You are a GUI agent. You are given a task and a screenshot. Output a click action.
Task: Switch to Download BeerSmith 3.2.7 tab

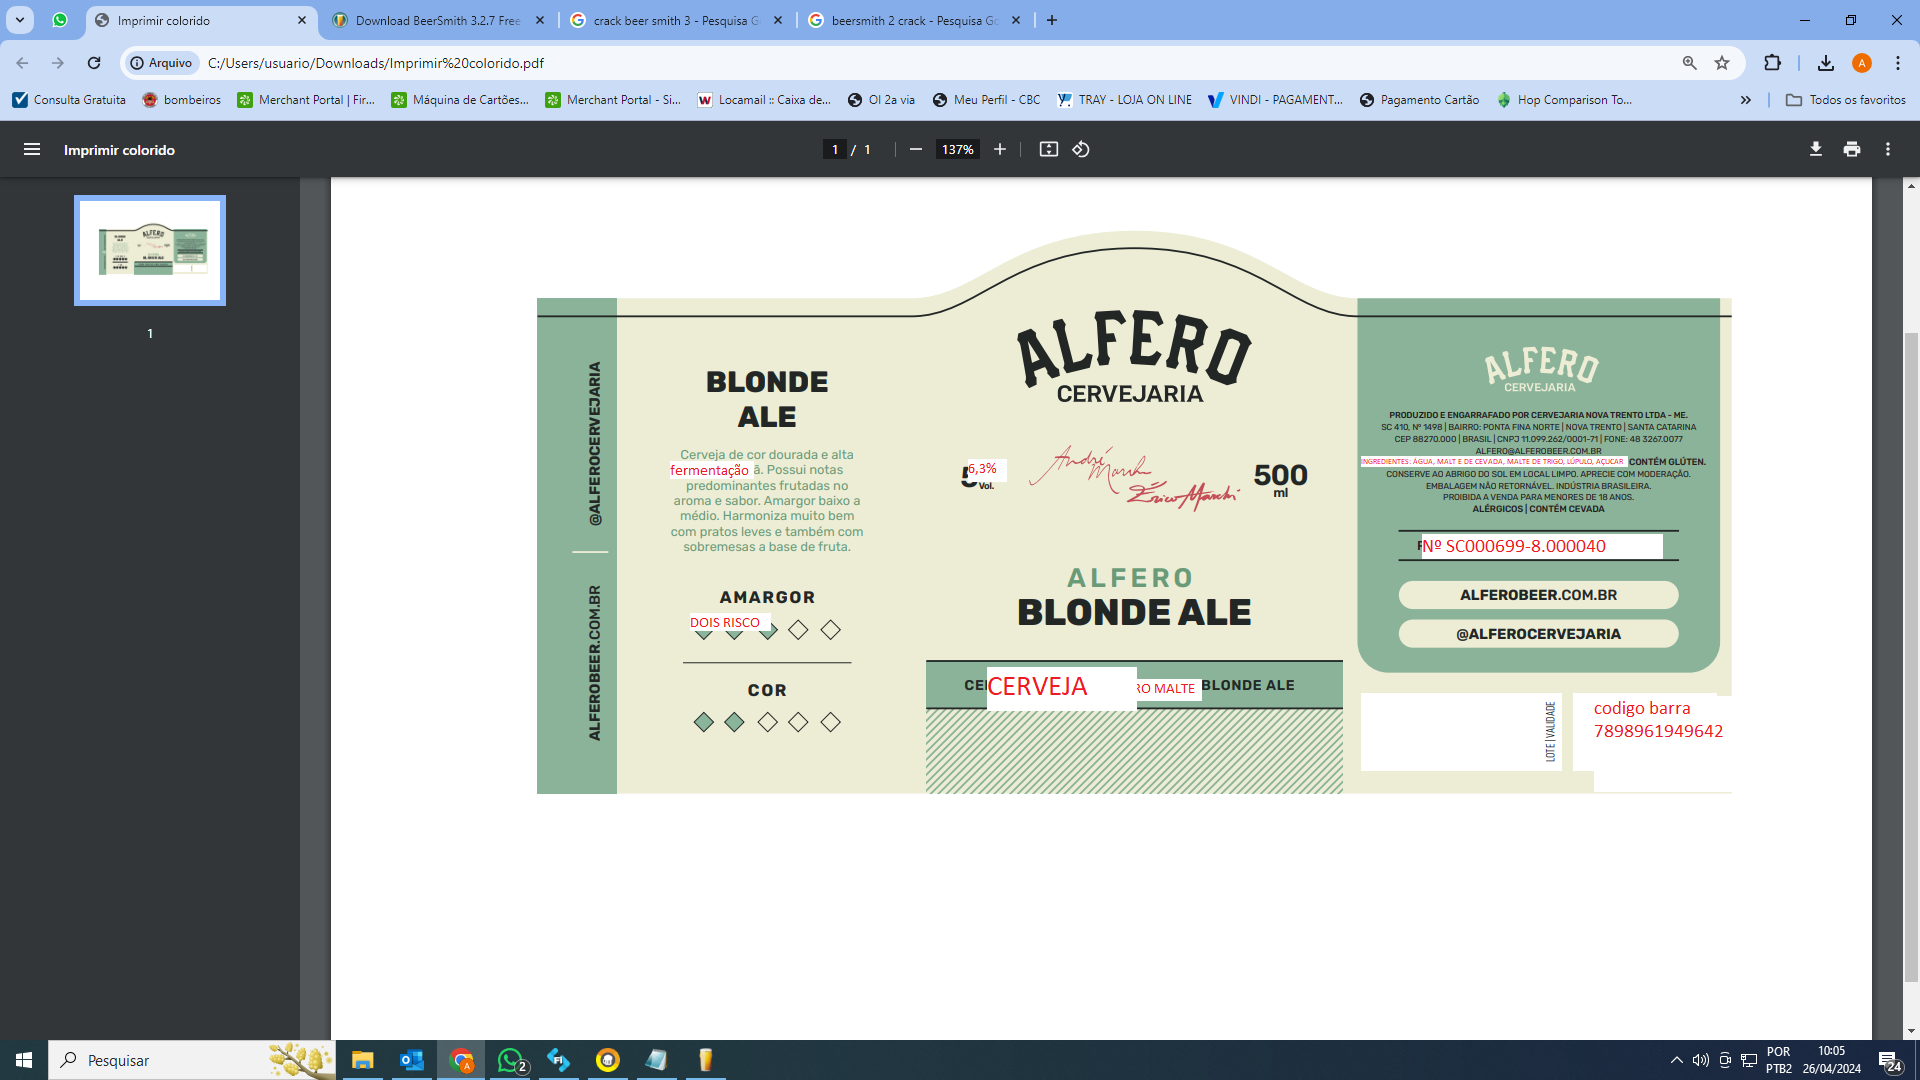point(437,20)
